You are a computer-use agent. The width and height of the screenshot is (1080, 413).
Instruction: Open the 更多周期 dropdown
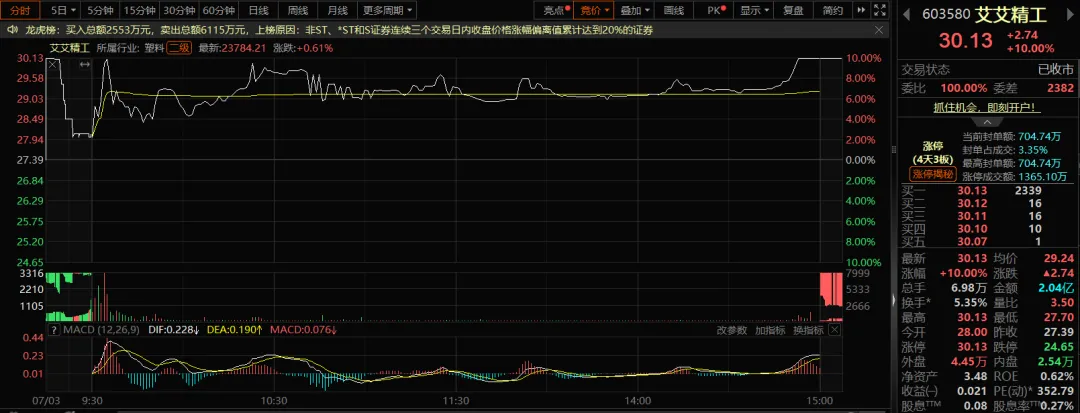click(388, 10)
